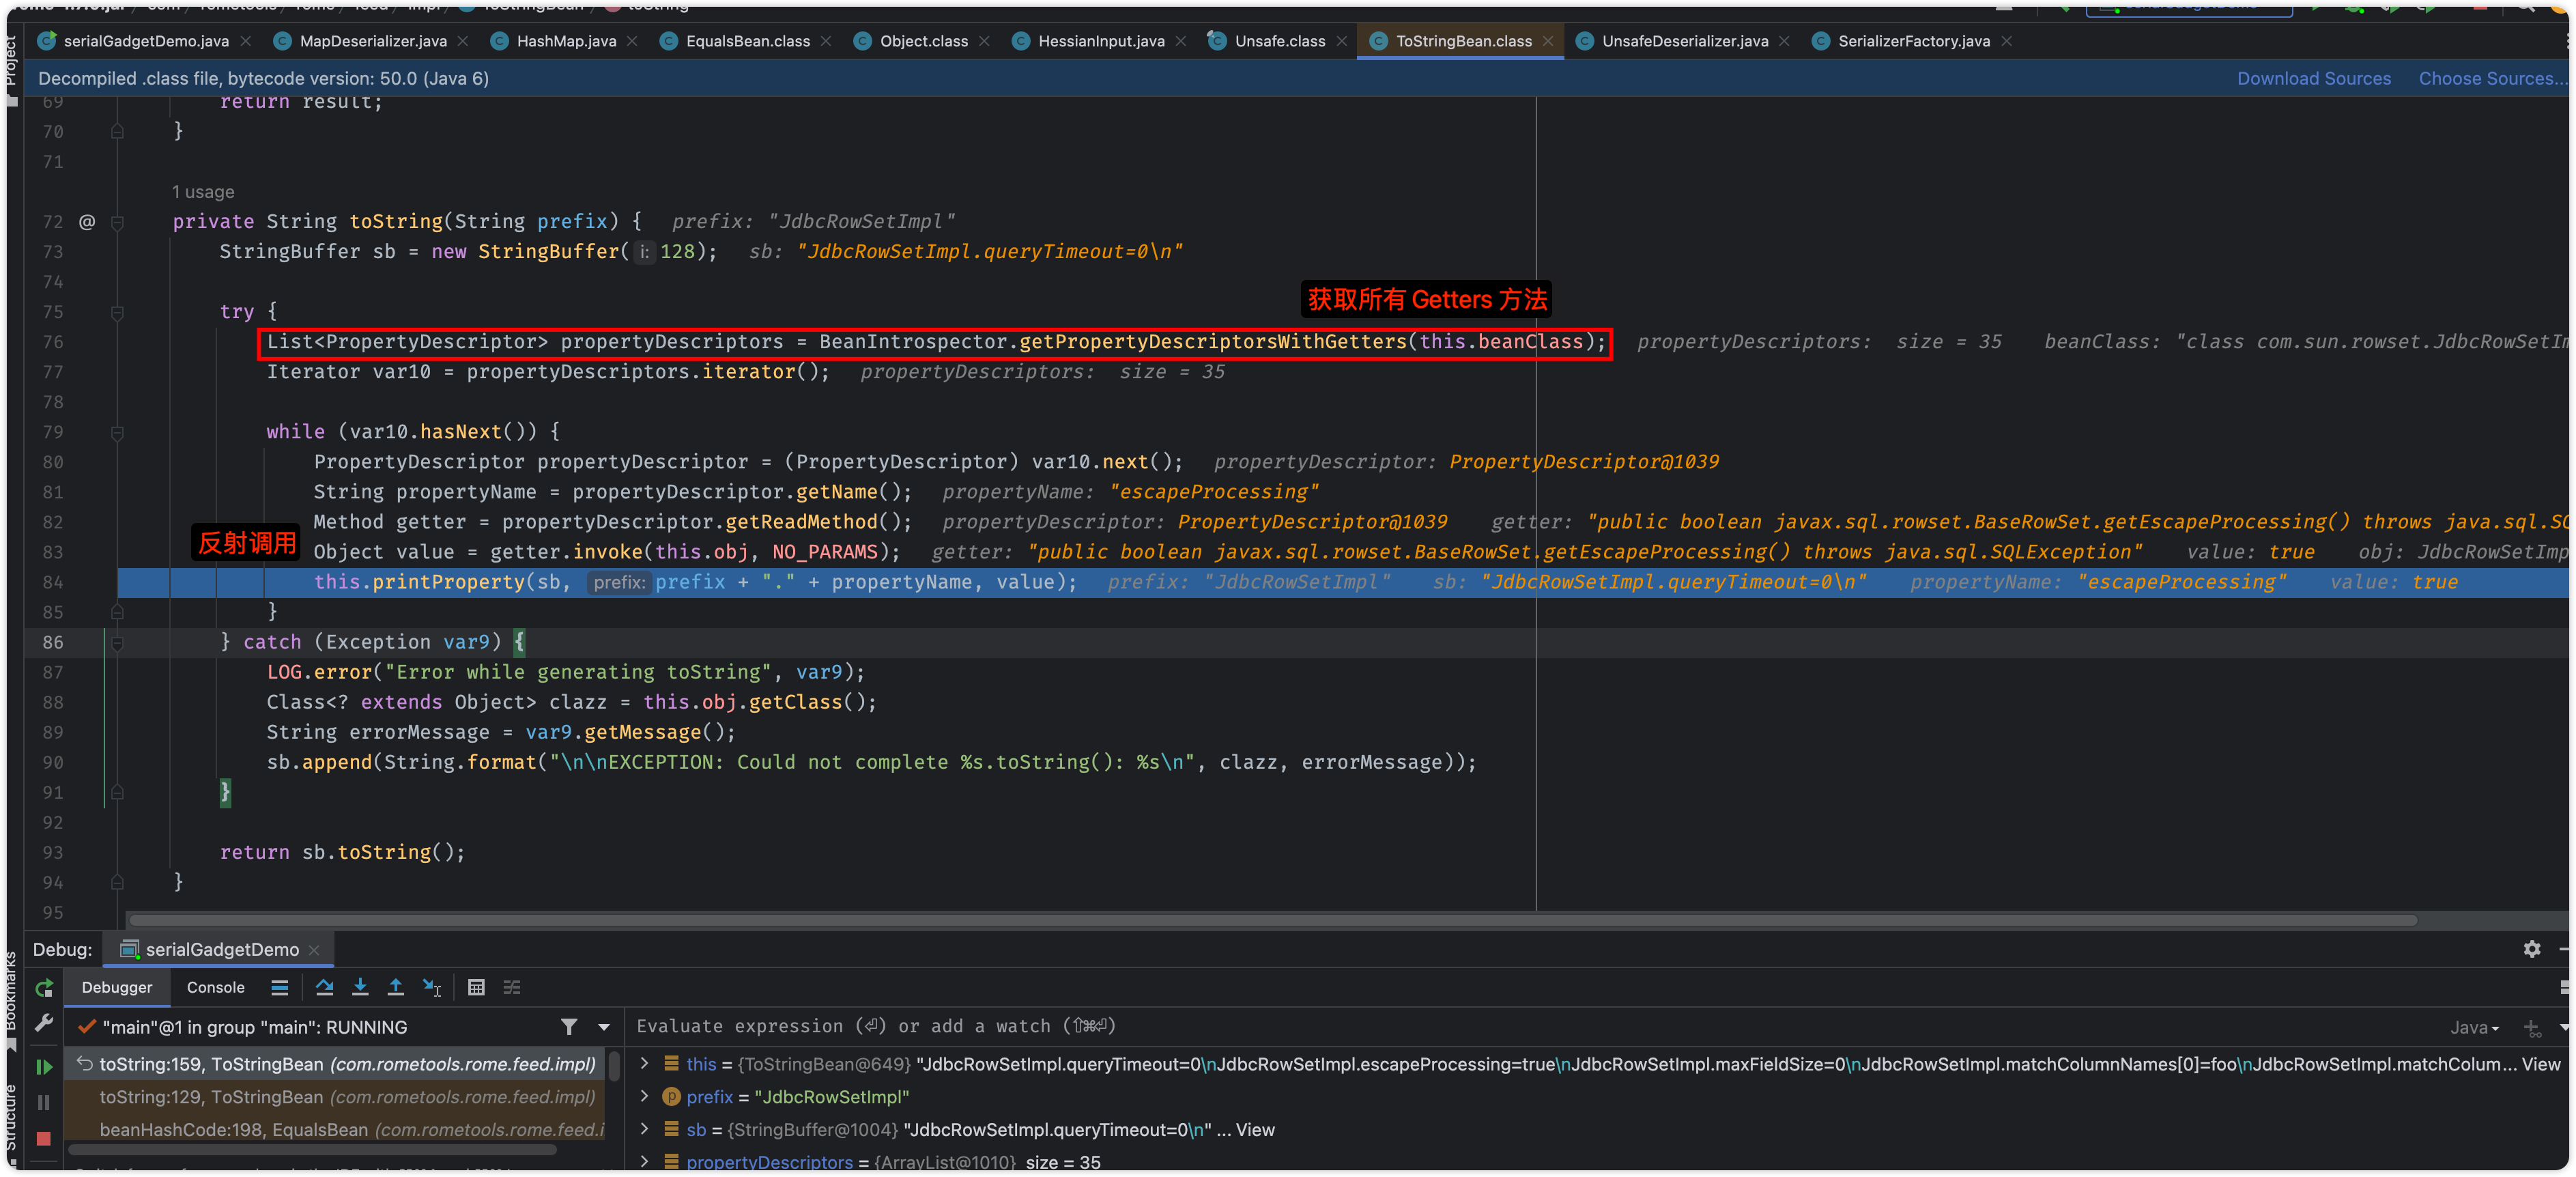Open the debug panel gear settings
Screen dimensions: 2576x1177
click(x=2531, y=948)
